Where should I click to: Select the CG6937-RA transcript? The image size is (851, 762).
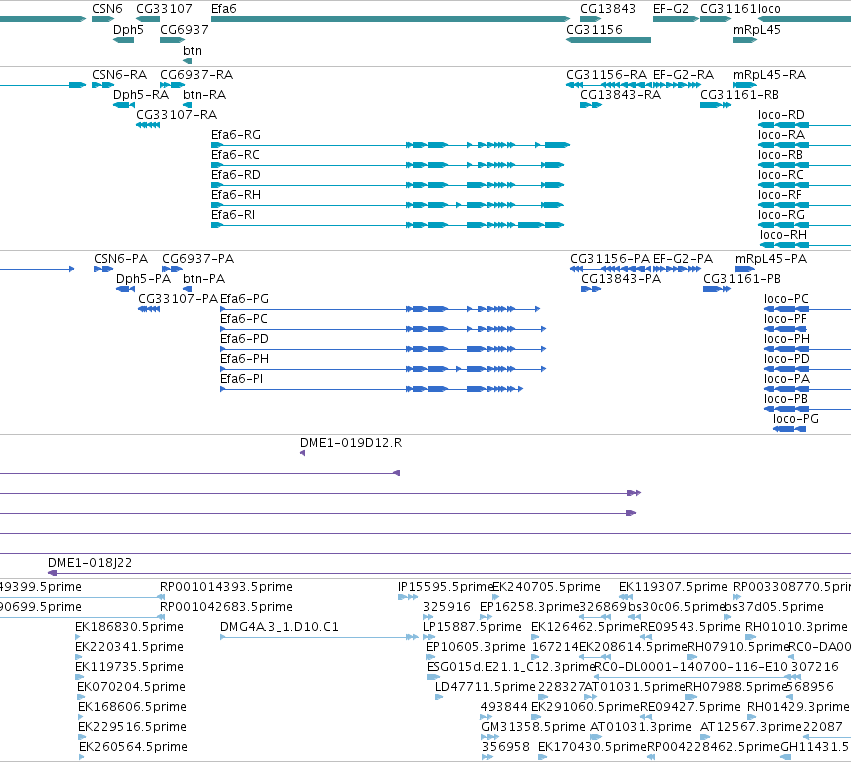click(173, 85)
